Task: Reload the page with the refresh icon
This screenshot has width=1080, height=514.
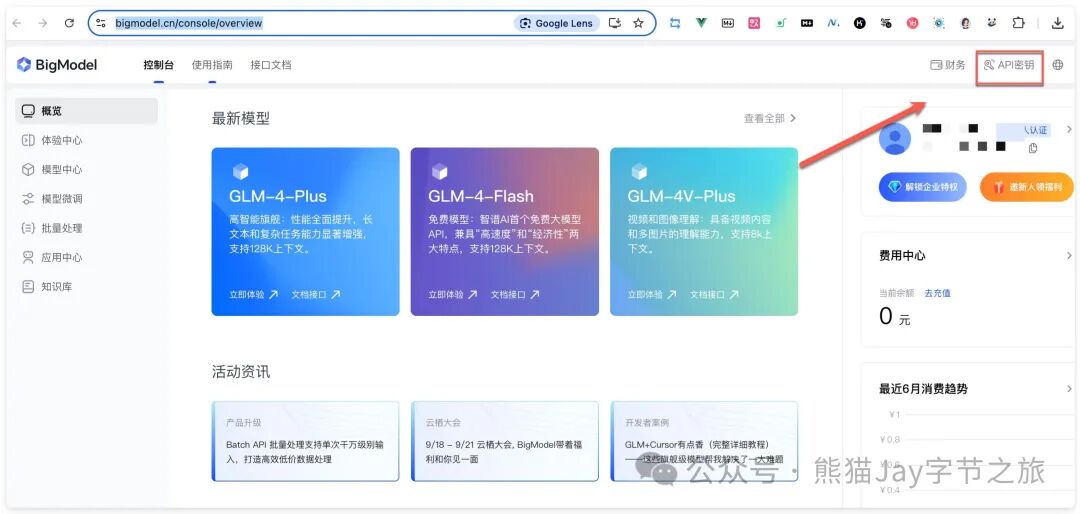Action: pos(69,23)
